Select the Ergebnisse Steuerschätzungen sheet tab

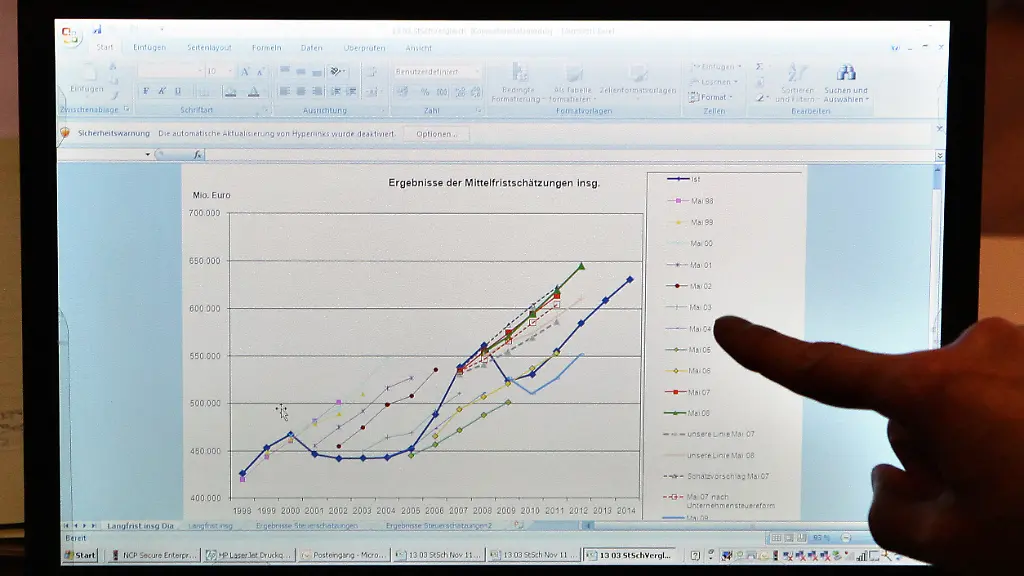pyautogui.click(x=306, y=525)
